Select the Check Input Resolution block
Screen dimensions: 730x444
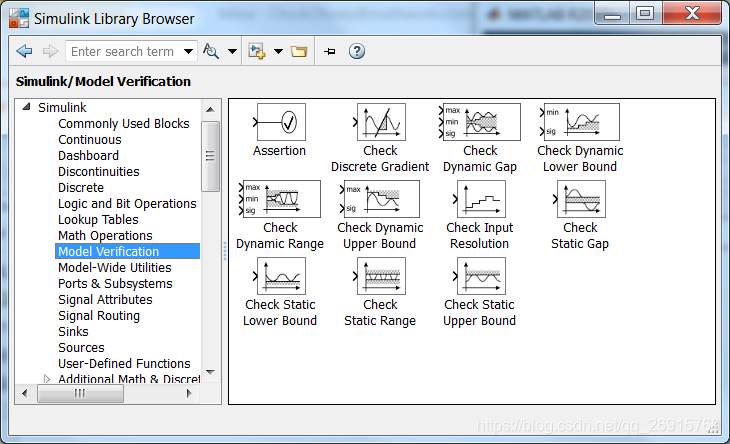480,199
